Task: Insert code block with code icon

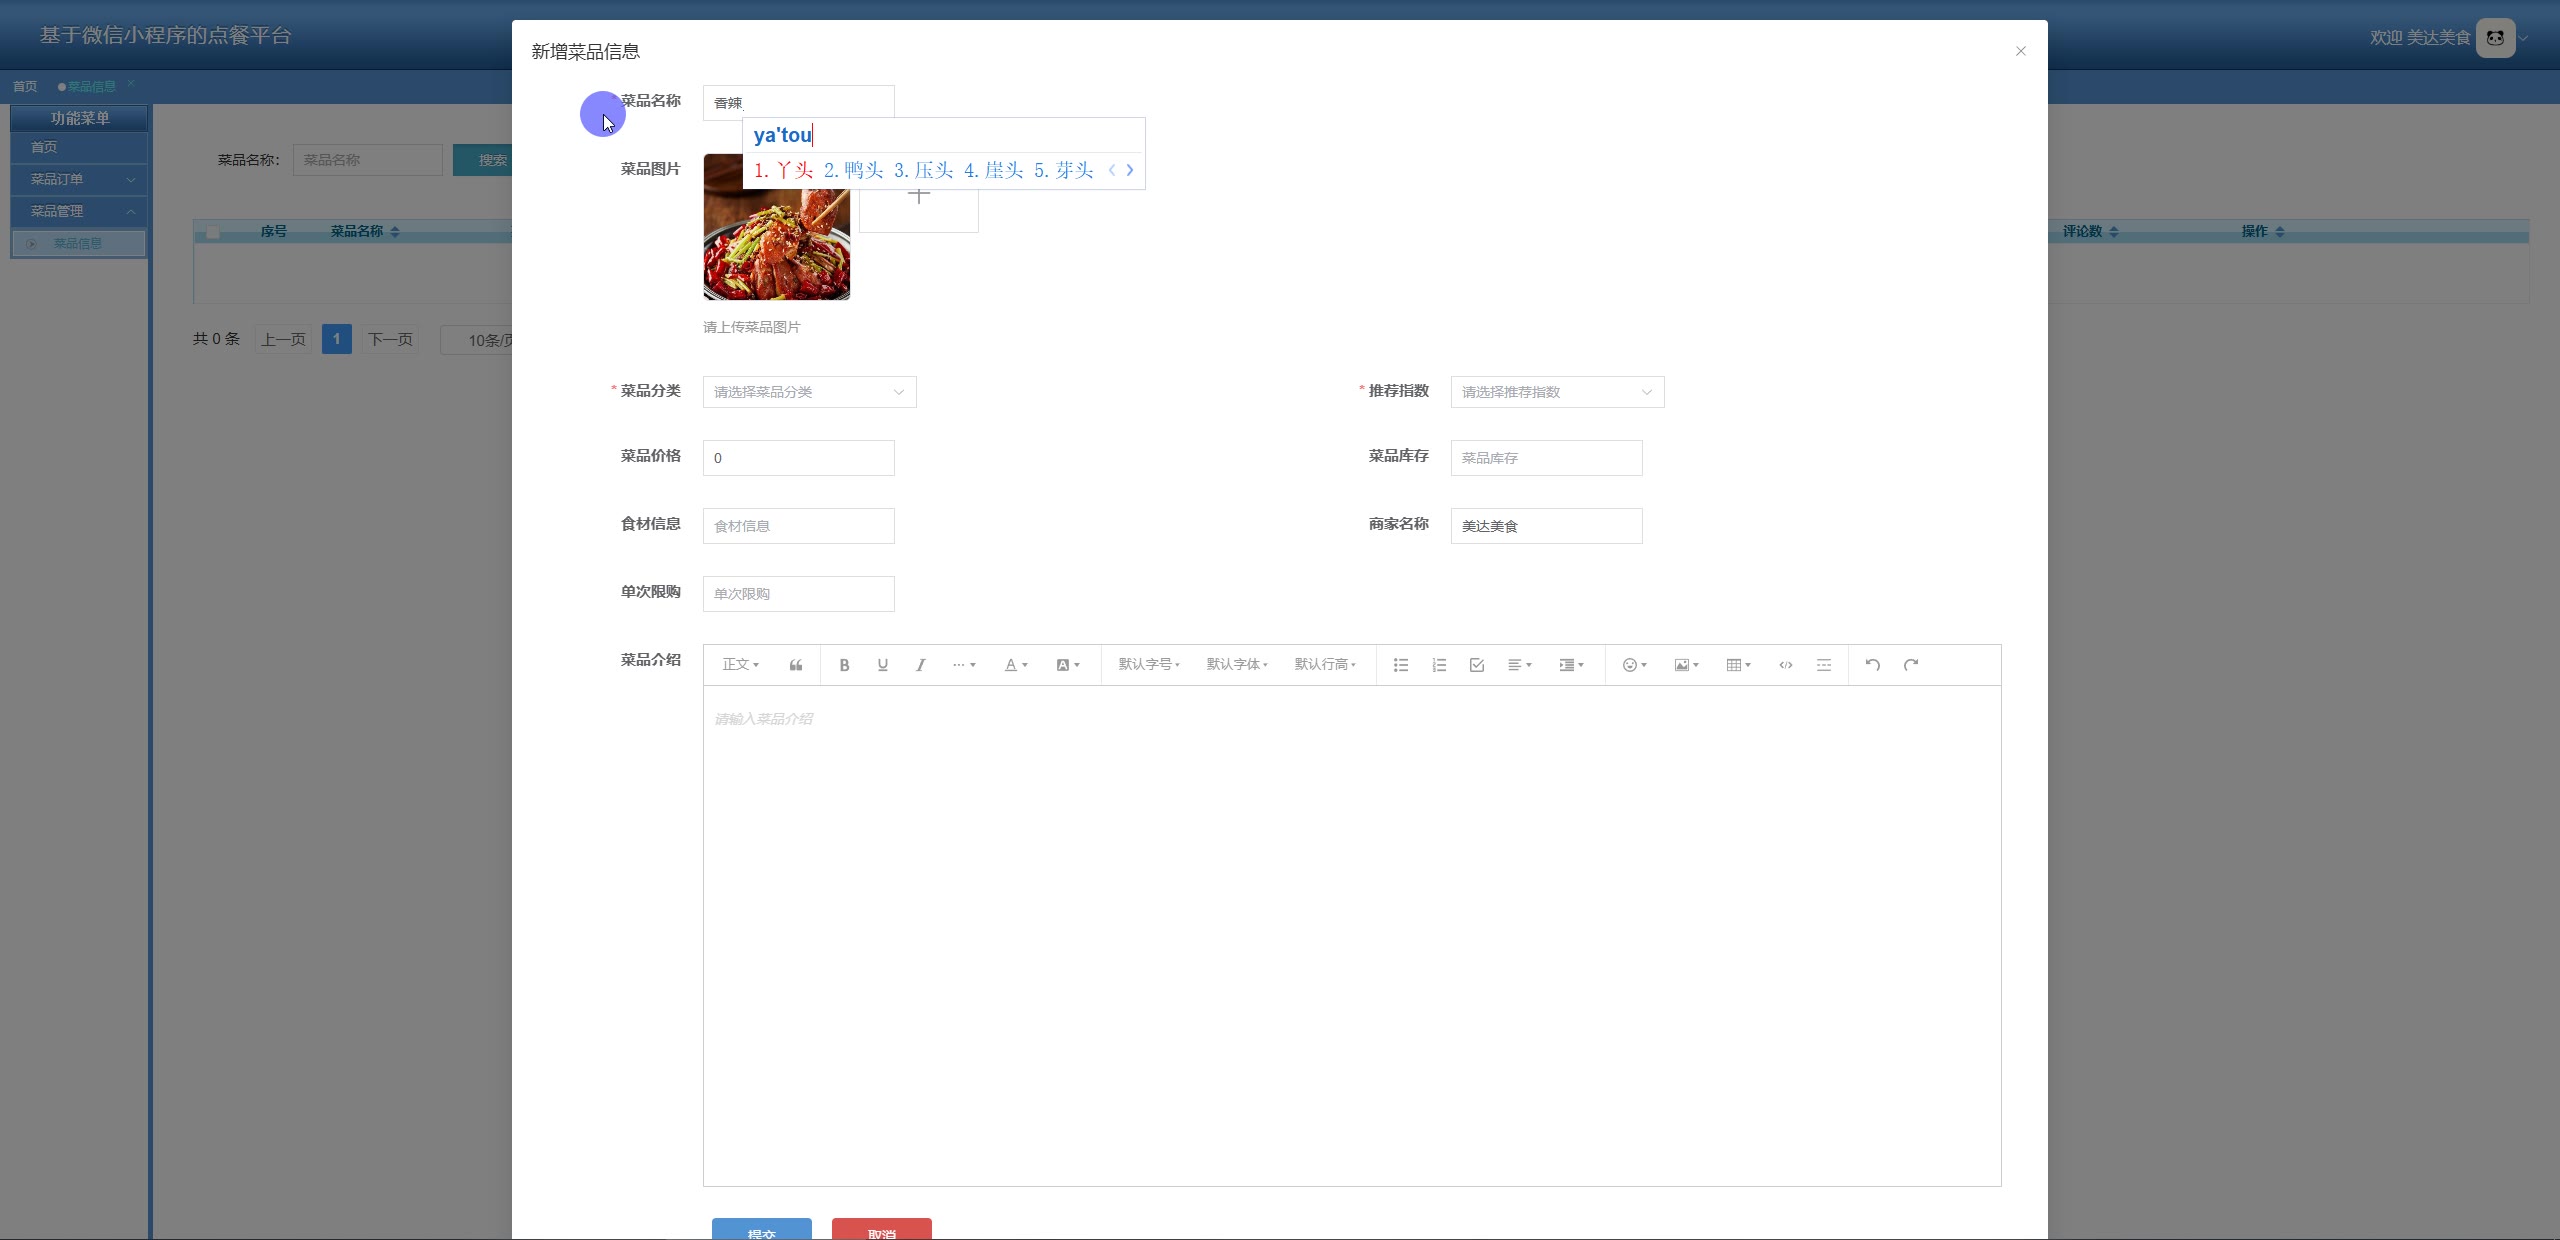Action: click(x=1786, y=665)
